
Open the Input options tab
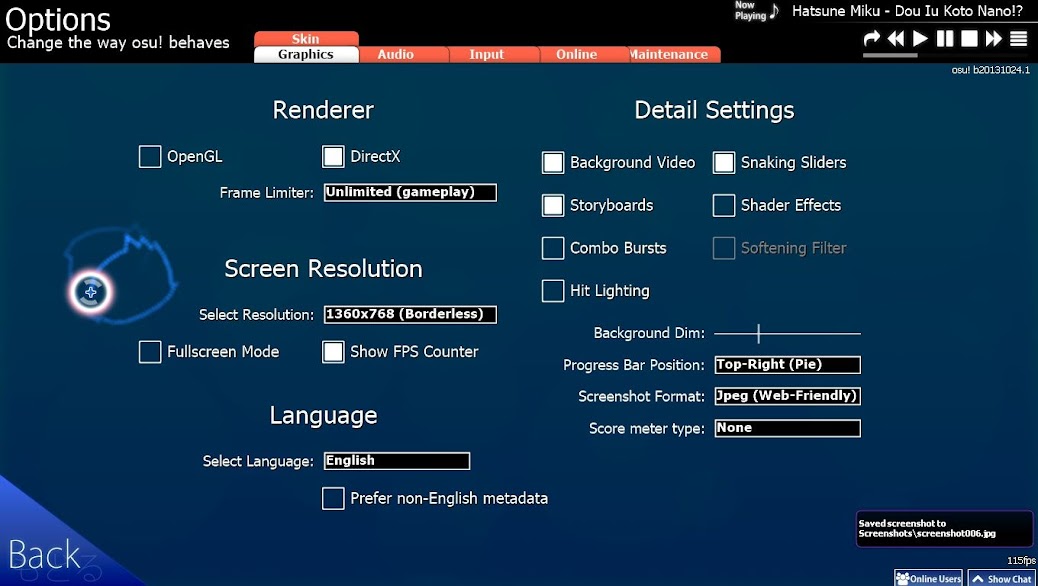coord(487,54)
